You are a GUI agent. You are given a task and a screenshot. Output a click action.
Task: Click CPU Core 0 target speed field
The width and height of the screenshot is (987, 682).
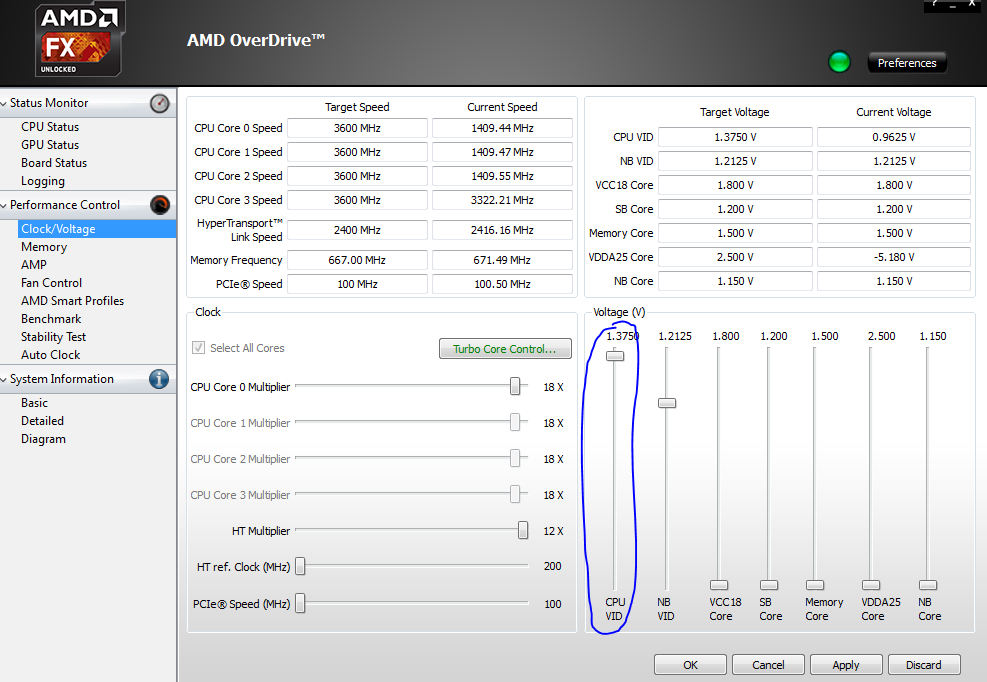pos(358,128)
